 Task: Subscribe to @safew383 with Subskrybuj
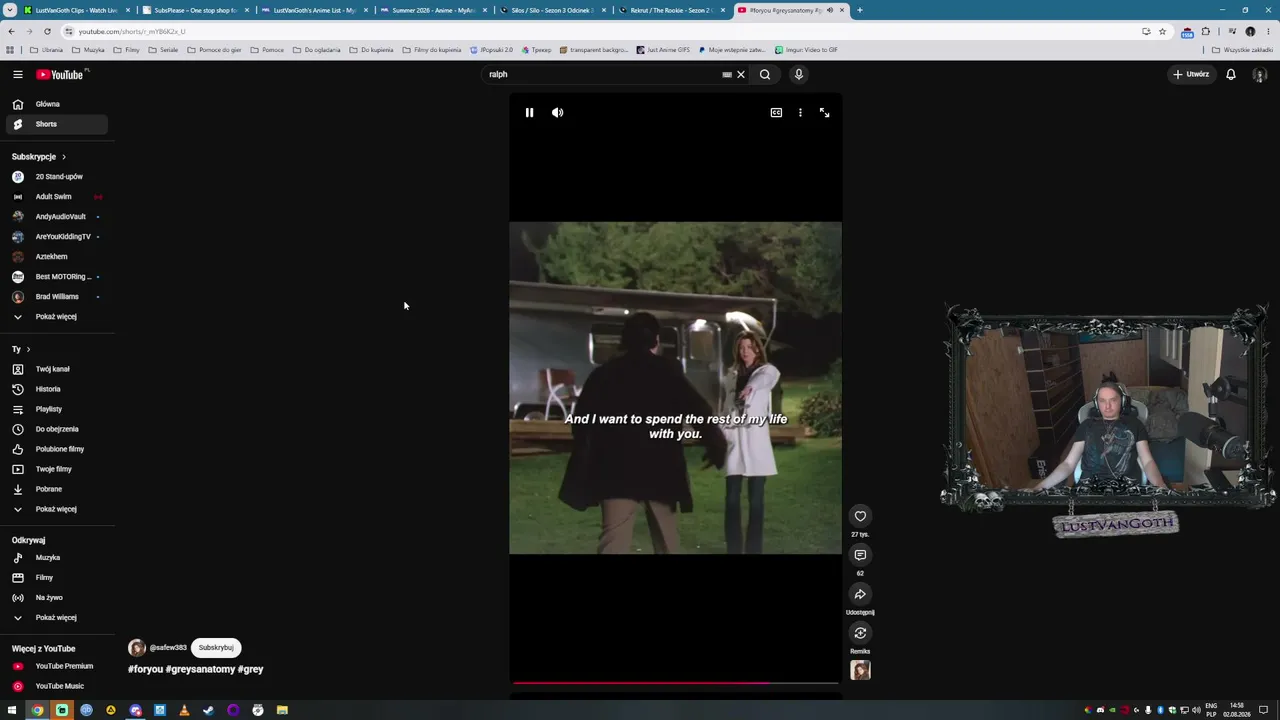(216, 647)
